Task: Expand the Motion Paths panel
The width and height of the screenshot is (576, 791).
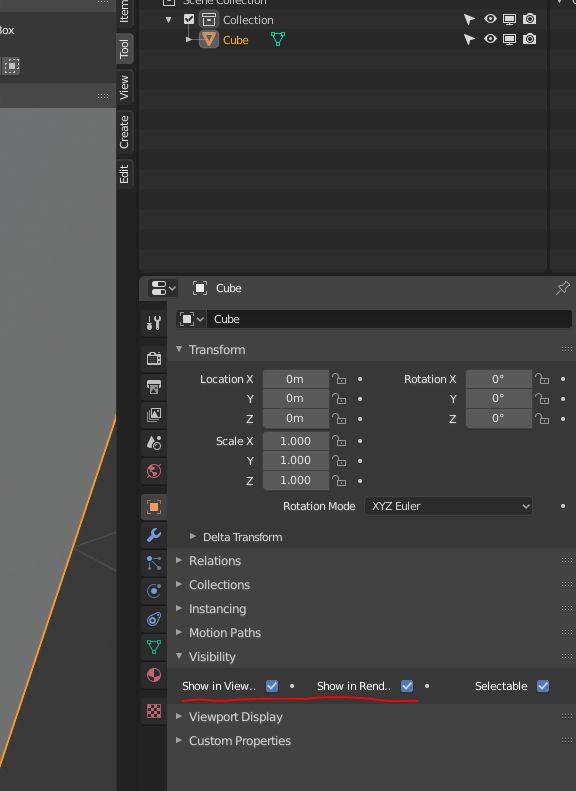Action: 179,632
